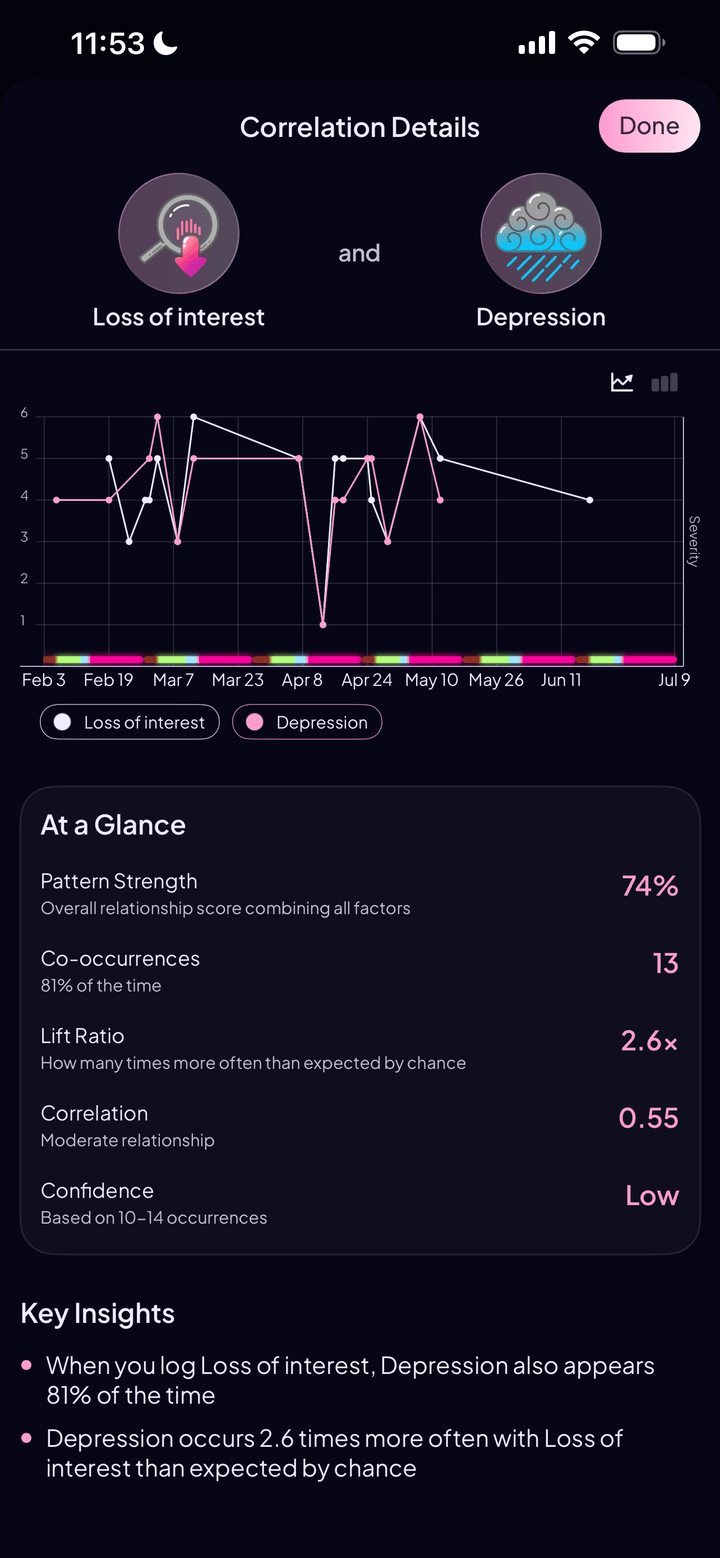Tap the Done button

pyautogui.click(x=649, y=126)
